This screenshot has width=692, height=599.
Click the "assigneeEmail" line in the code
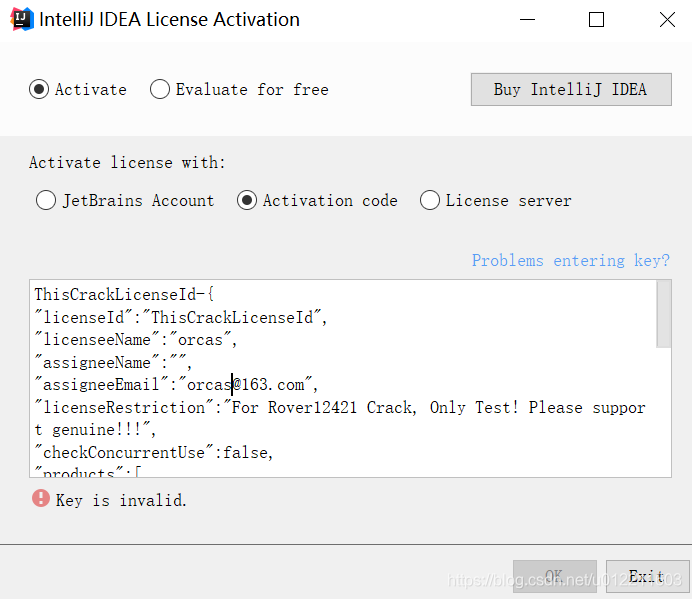pos(176,384)
